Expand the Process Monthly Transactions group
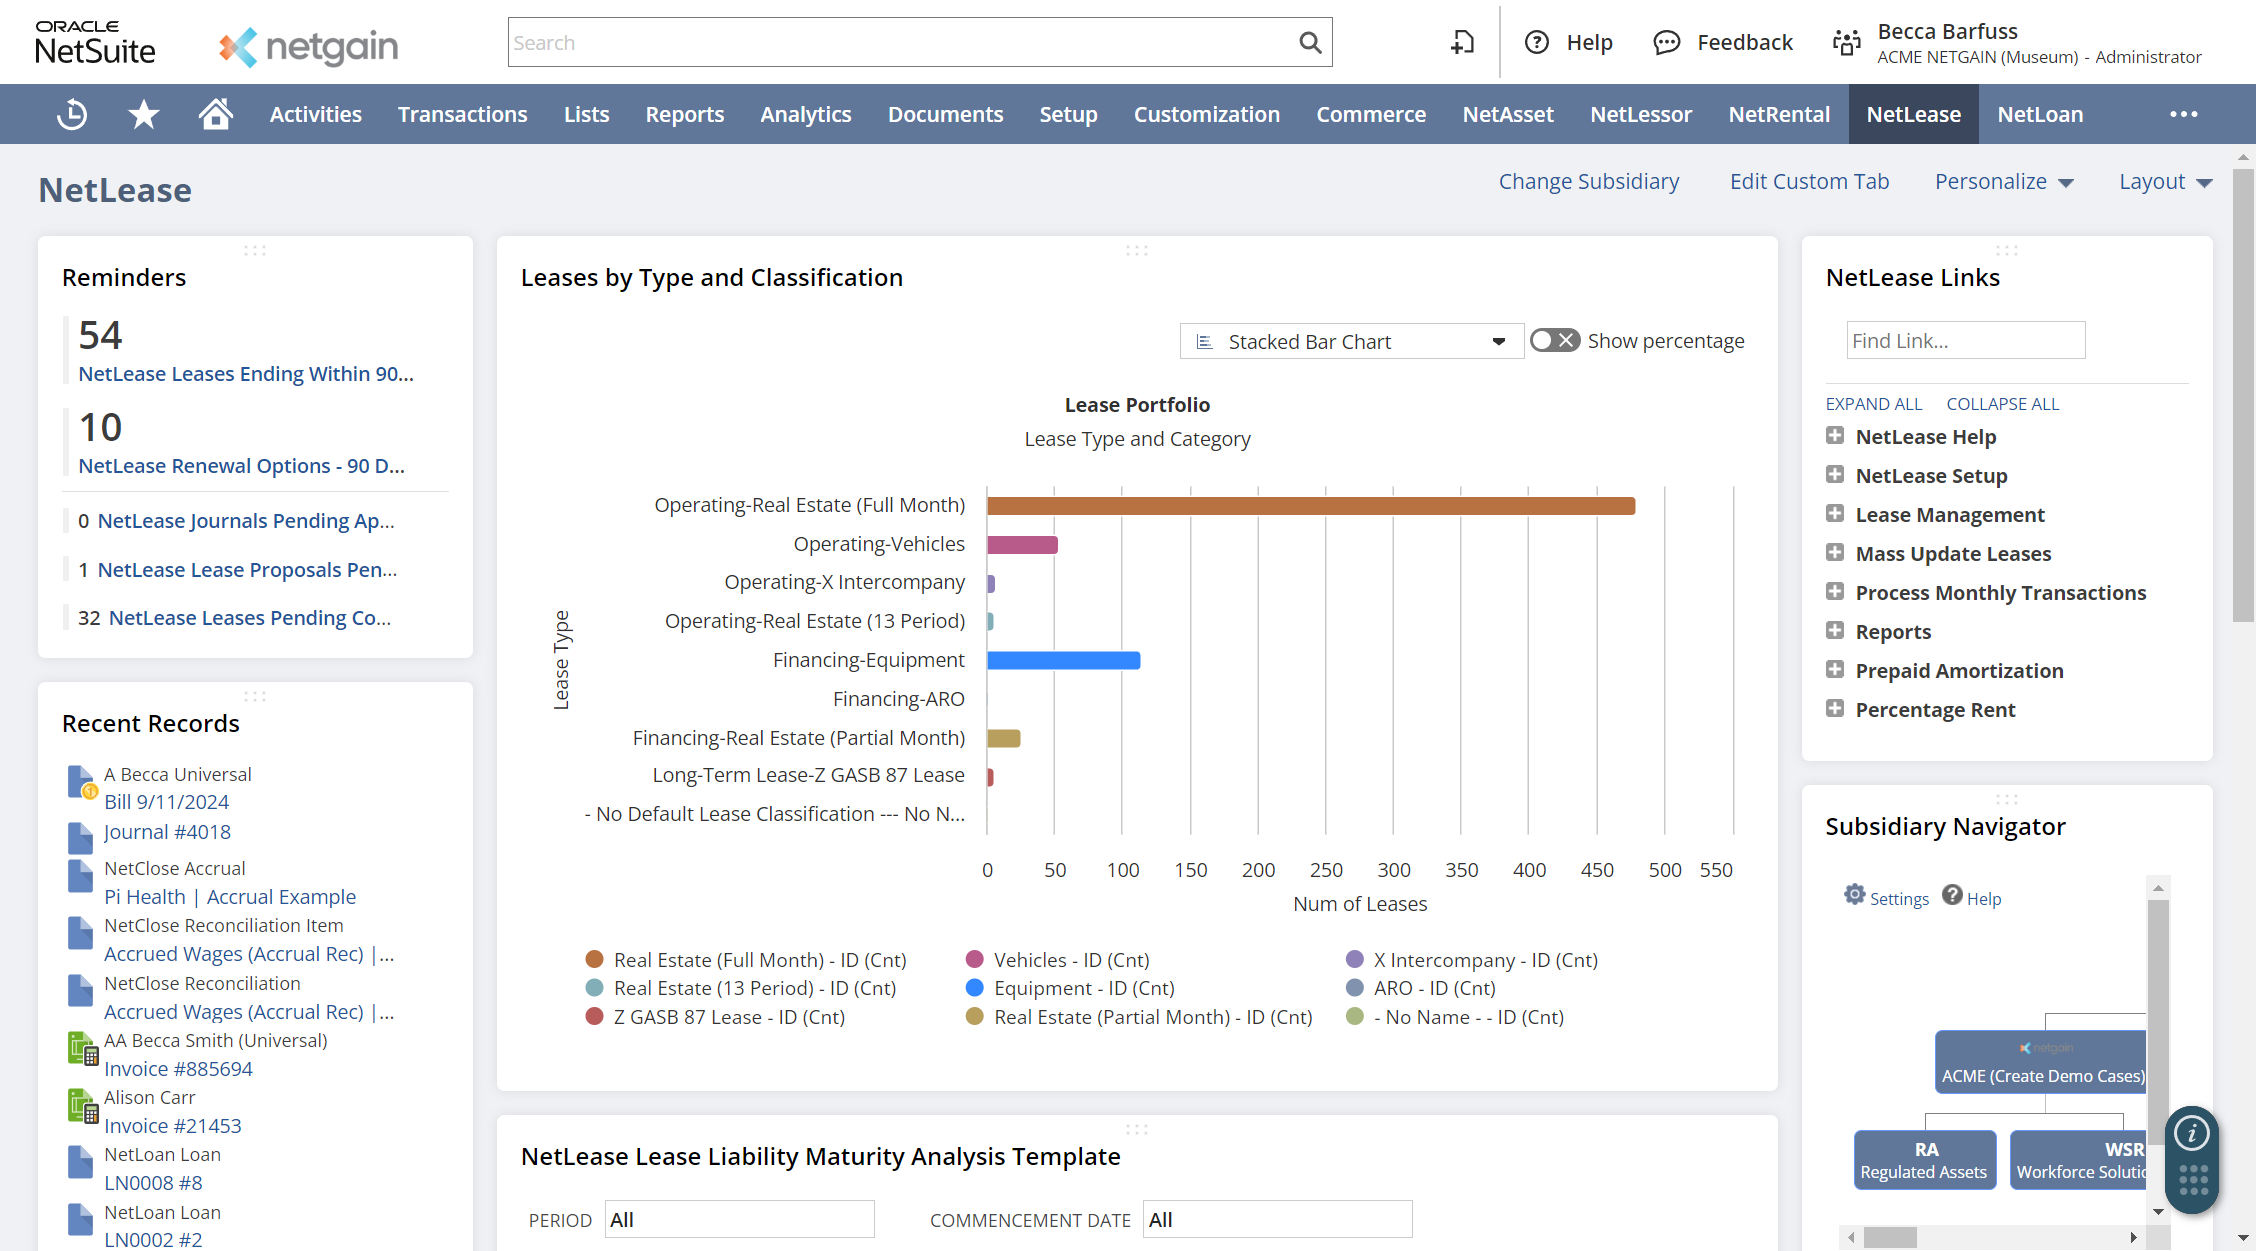 [1834, 592]
